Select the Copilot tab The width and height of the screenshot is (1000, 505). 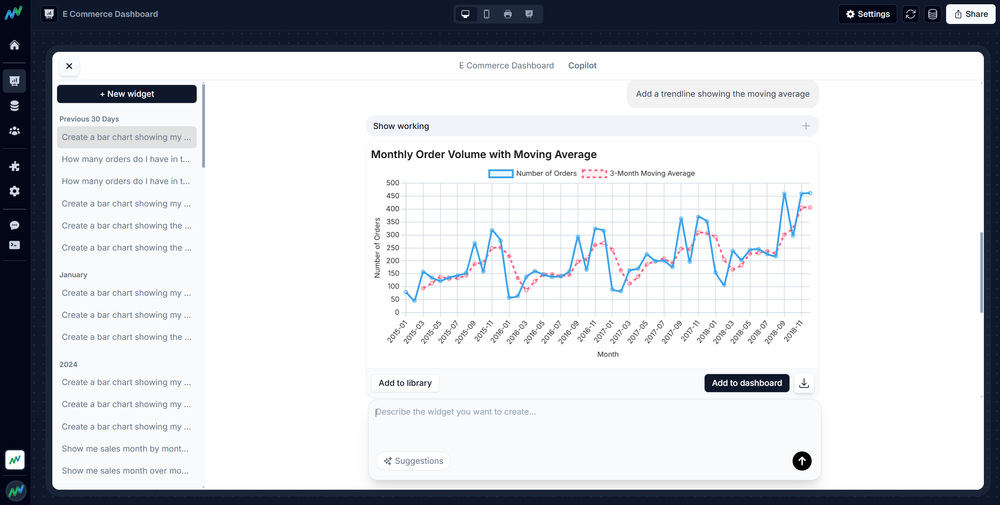point(582,66)
